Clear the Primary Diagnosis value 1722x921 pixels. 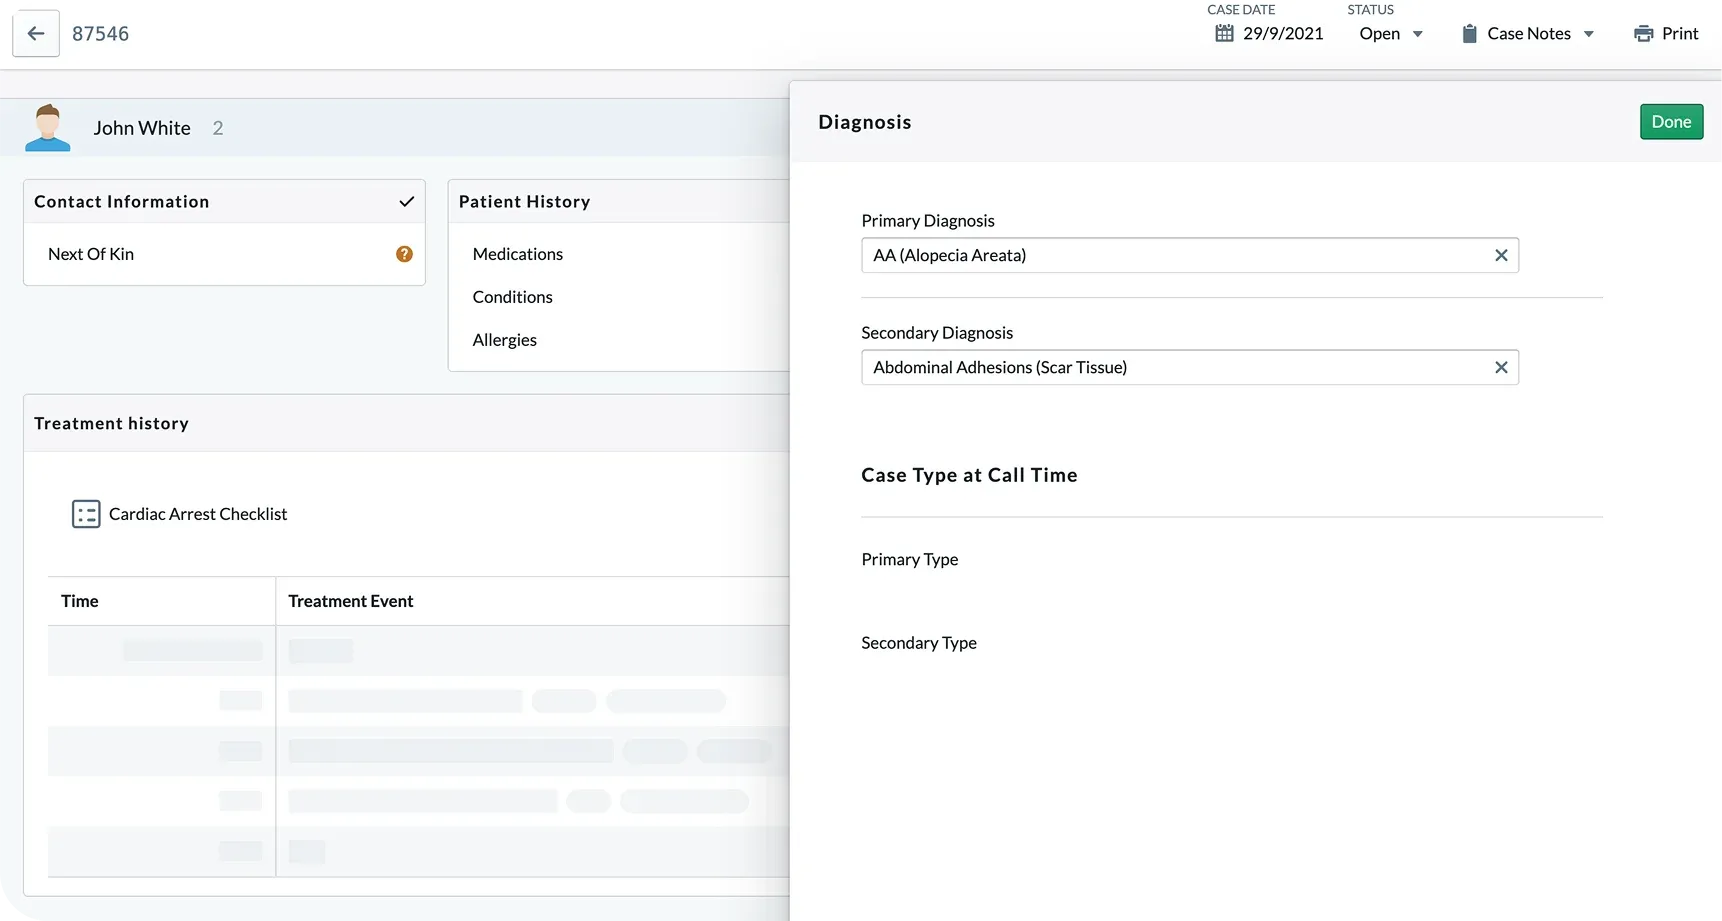pyautogui.click(x=1500, y=256)
